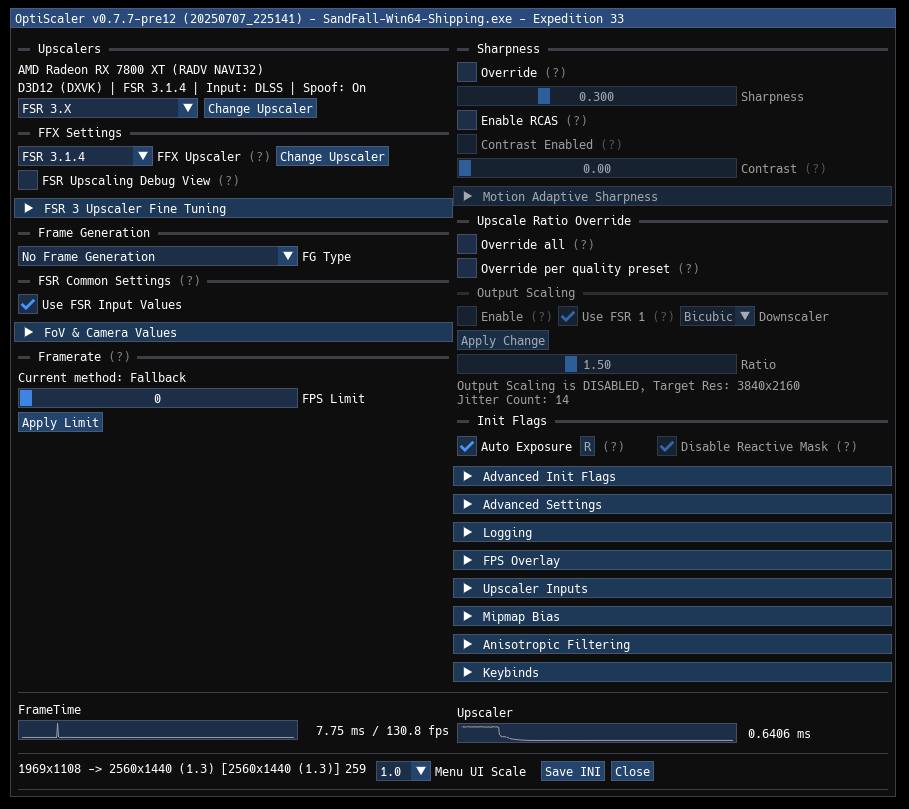Click the Upscaler frametime graph
Image resolution: width=909 pixels, height=809 pixels.
coord(597,733)
